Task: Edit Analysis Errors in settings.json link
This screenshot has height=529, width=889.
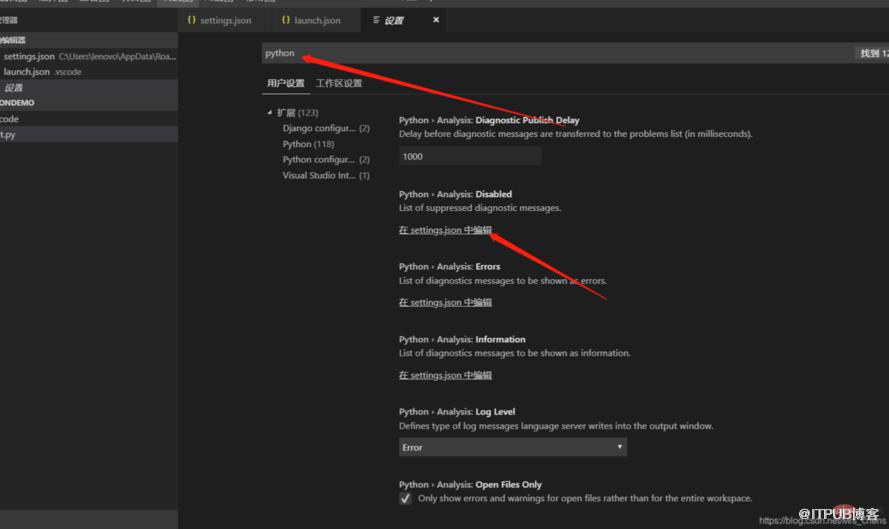Action: click(445, 303)
